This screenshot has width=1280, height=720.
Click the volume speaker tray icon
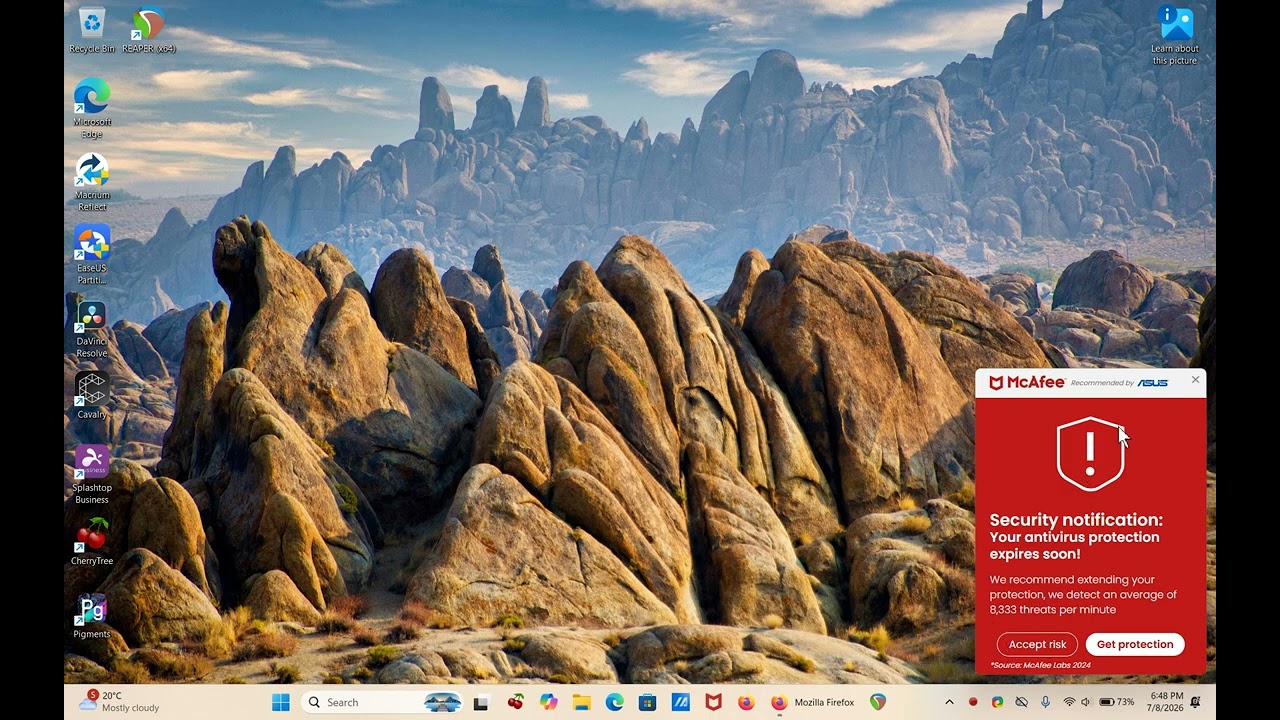click(x=1086, y=702)
